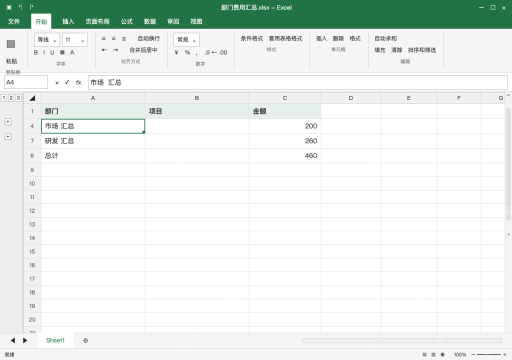Image resolution: width=512 pixels, height=360 pixels.
Task: Click 删除 Delete cells button
Action: [x=338, y=39]
